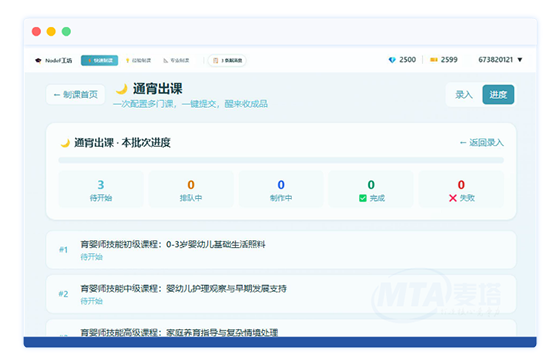The width and height of the screenshot is (560, 364).
Task: Click 待开始 status under course #2
Action: coord(91,301)
